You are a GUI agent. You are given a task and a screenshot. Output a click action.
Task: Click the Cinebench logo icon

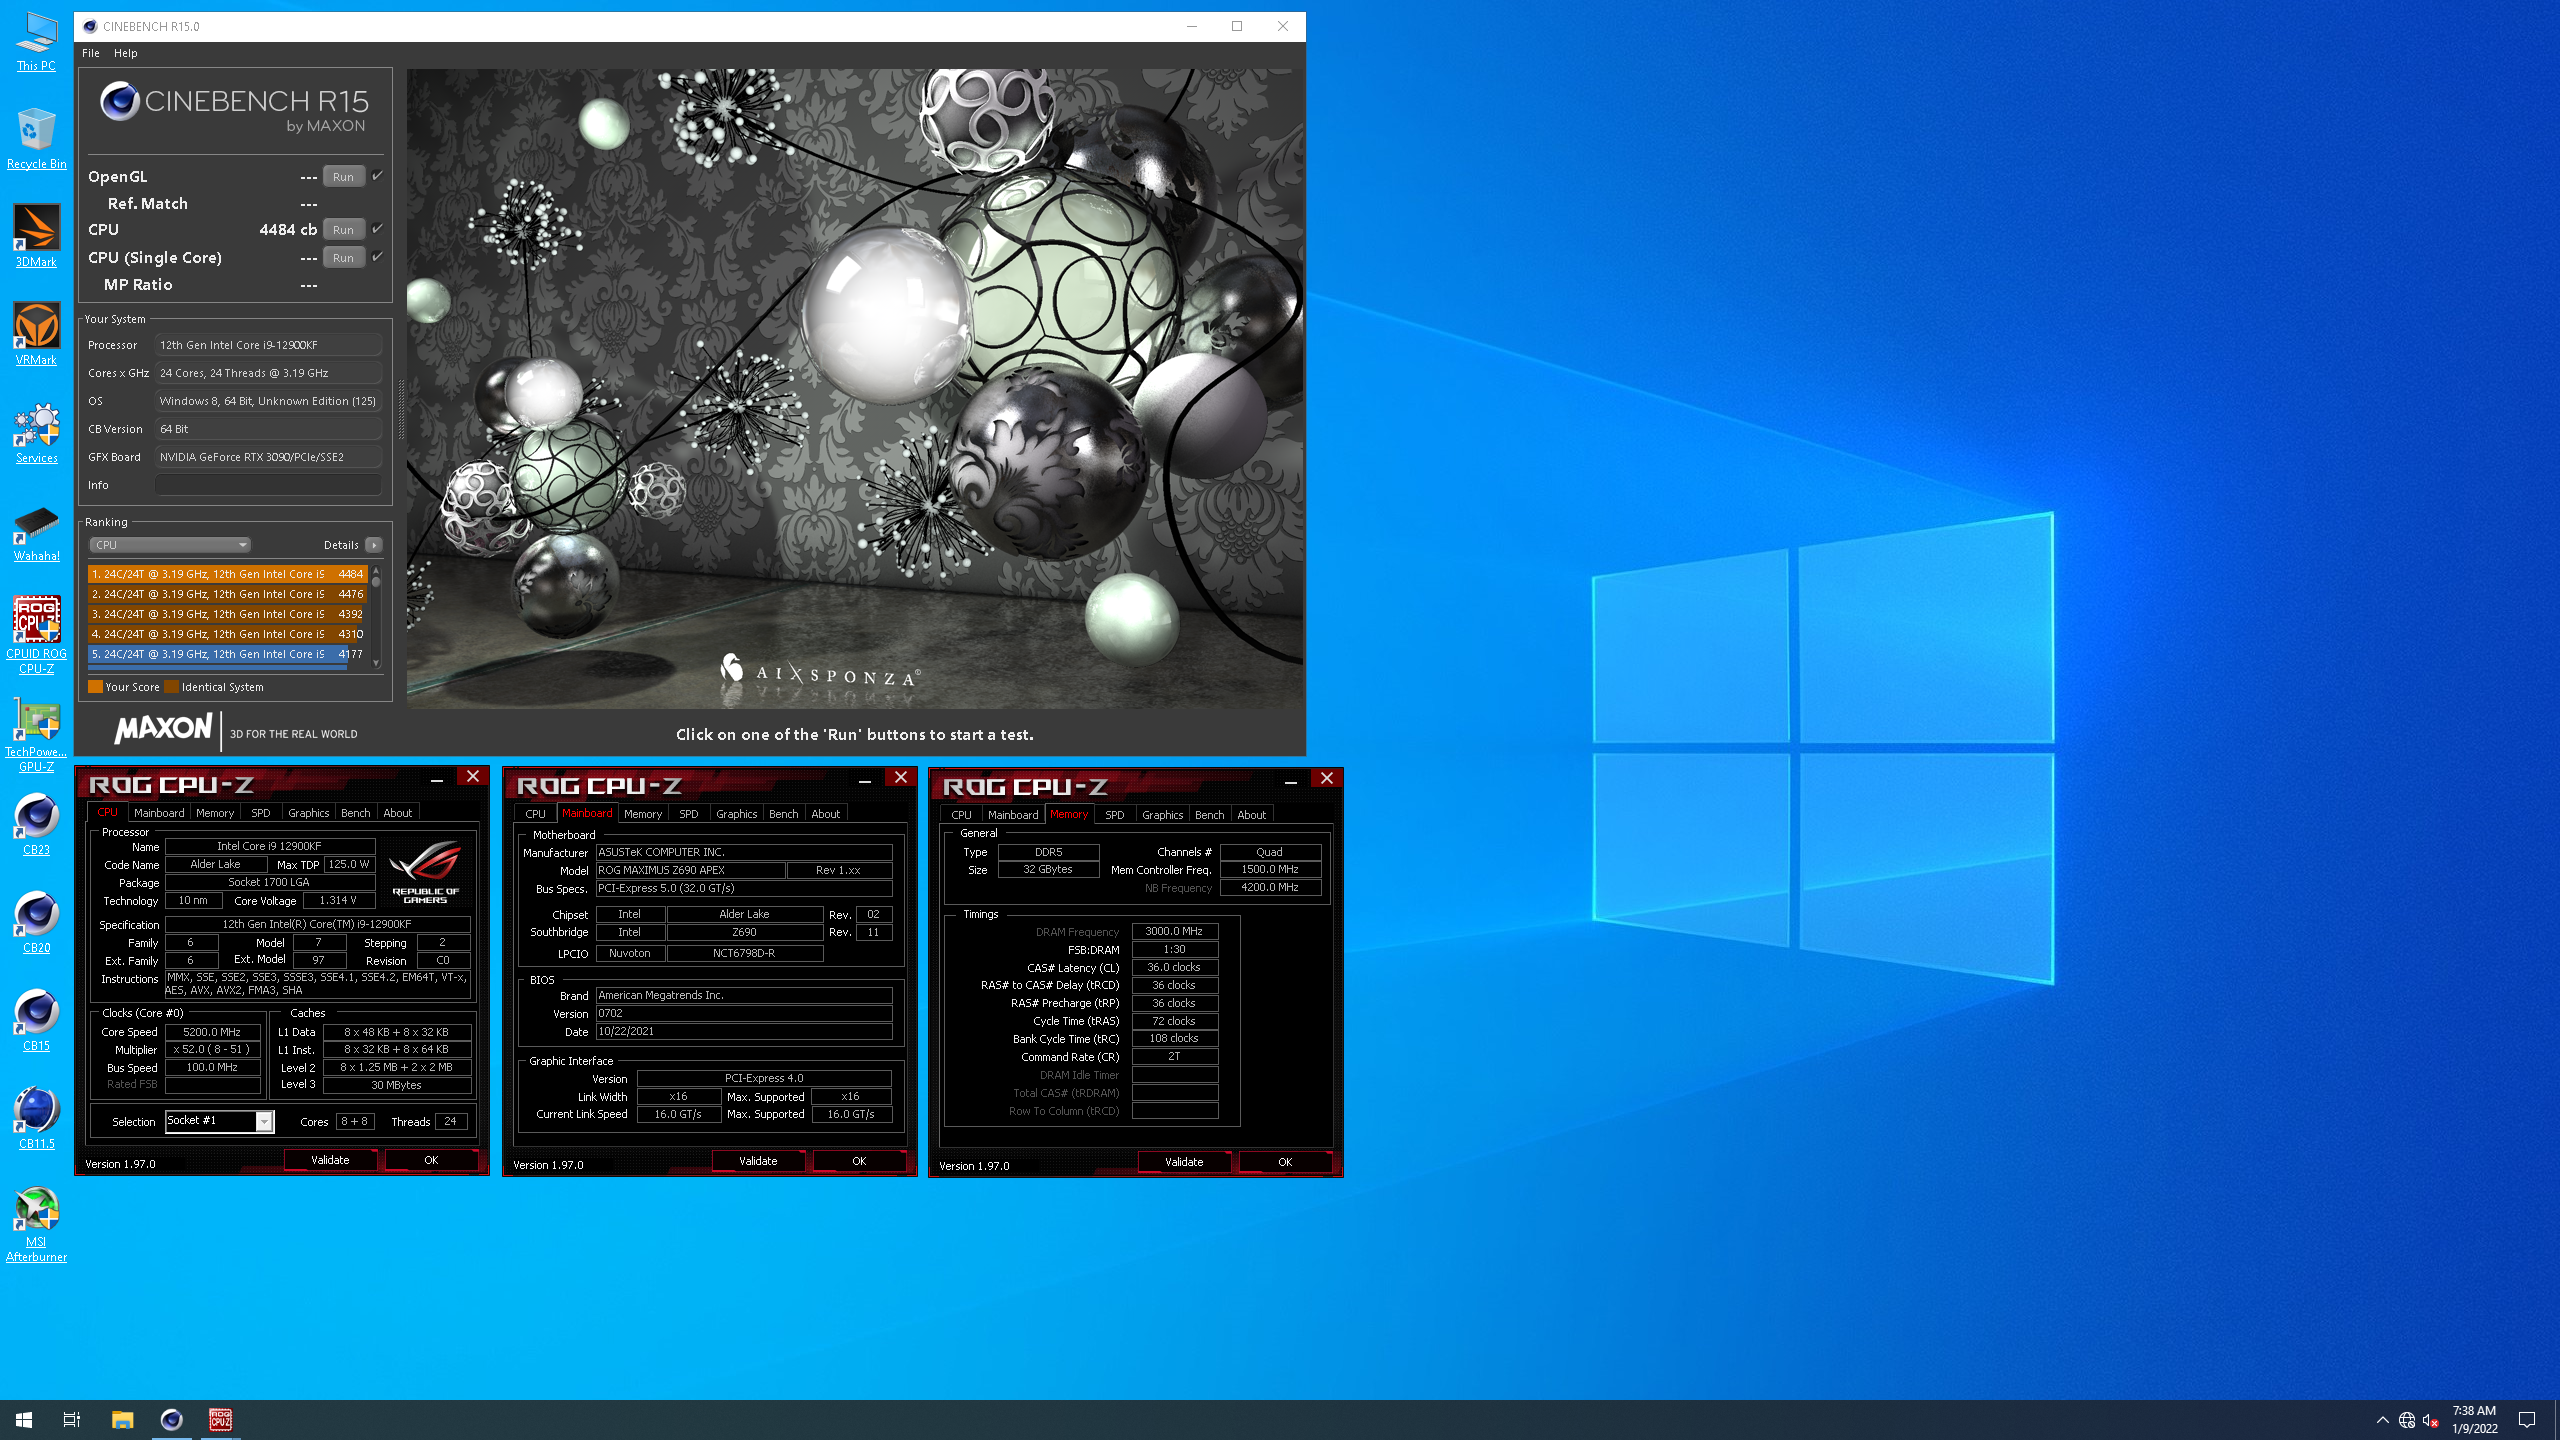pos(120,101)
